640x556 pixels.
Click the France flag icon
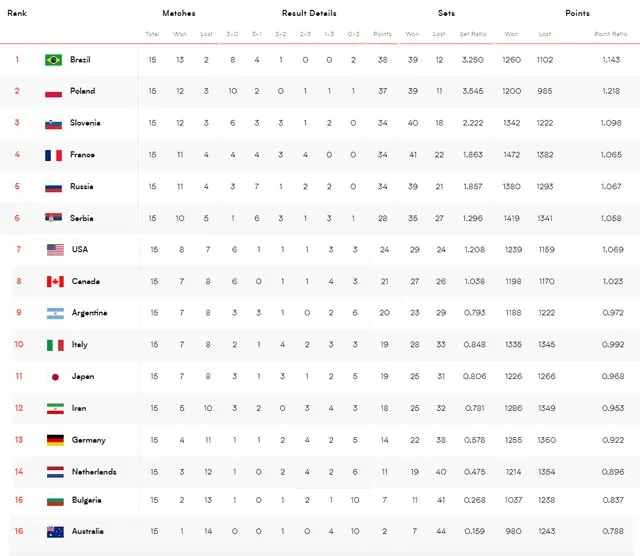[54, 156]
